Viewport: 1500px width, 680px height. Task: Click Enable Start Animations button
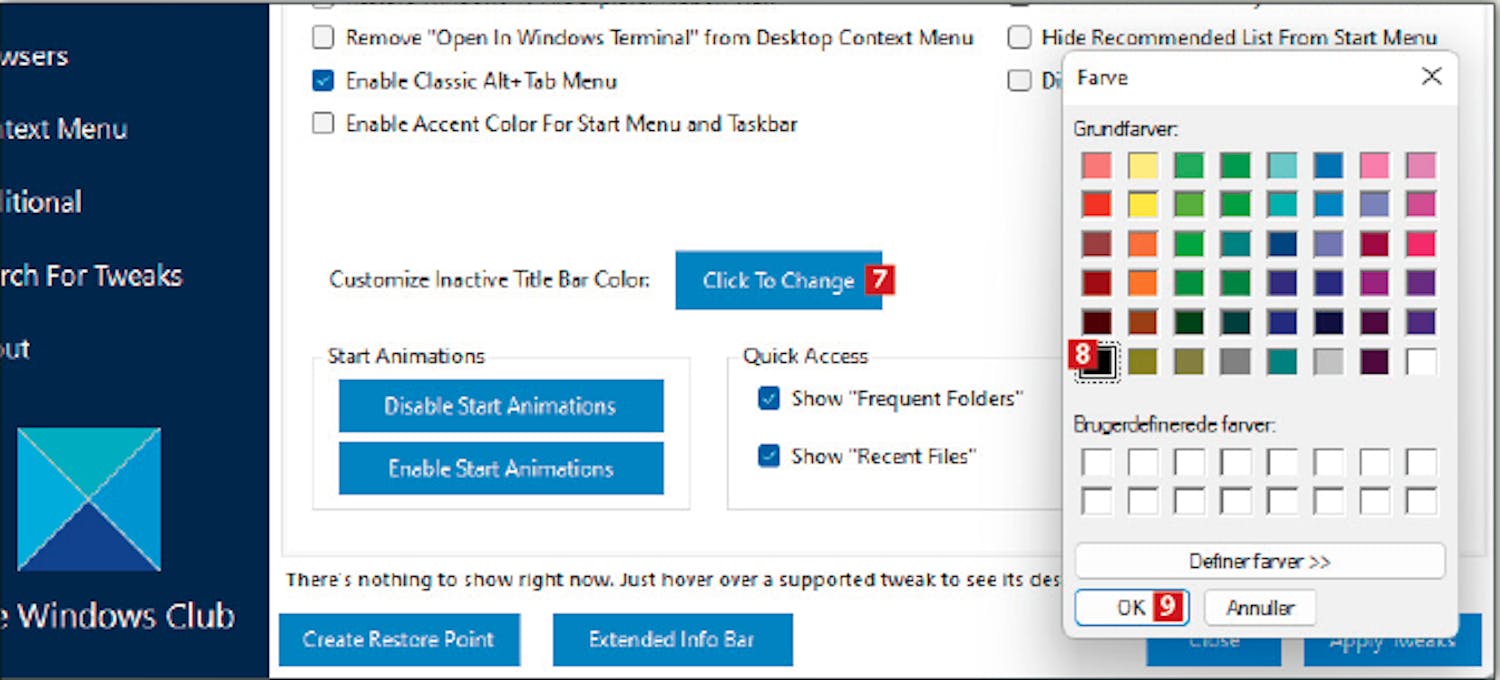pyautogui.click(x=500, y=468)
